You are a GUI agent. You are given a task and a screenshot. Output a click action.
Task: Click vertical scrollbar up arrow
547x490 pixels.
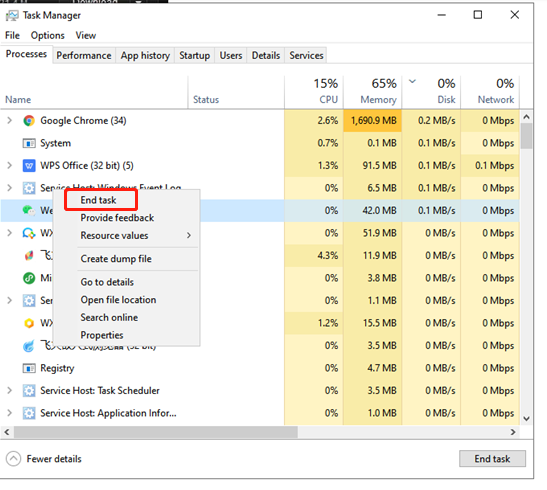[x=526, y=117]
